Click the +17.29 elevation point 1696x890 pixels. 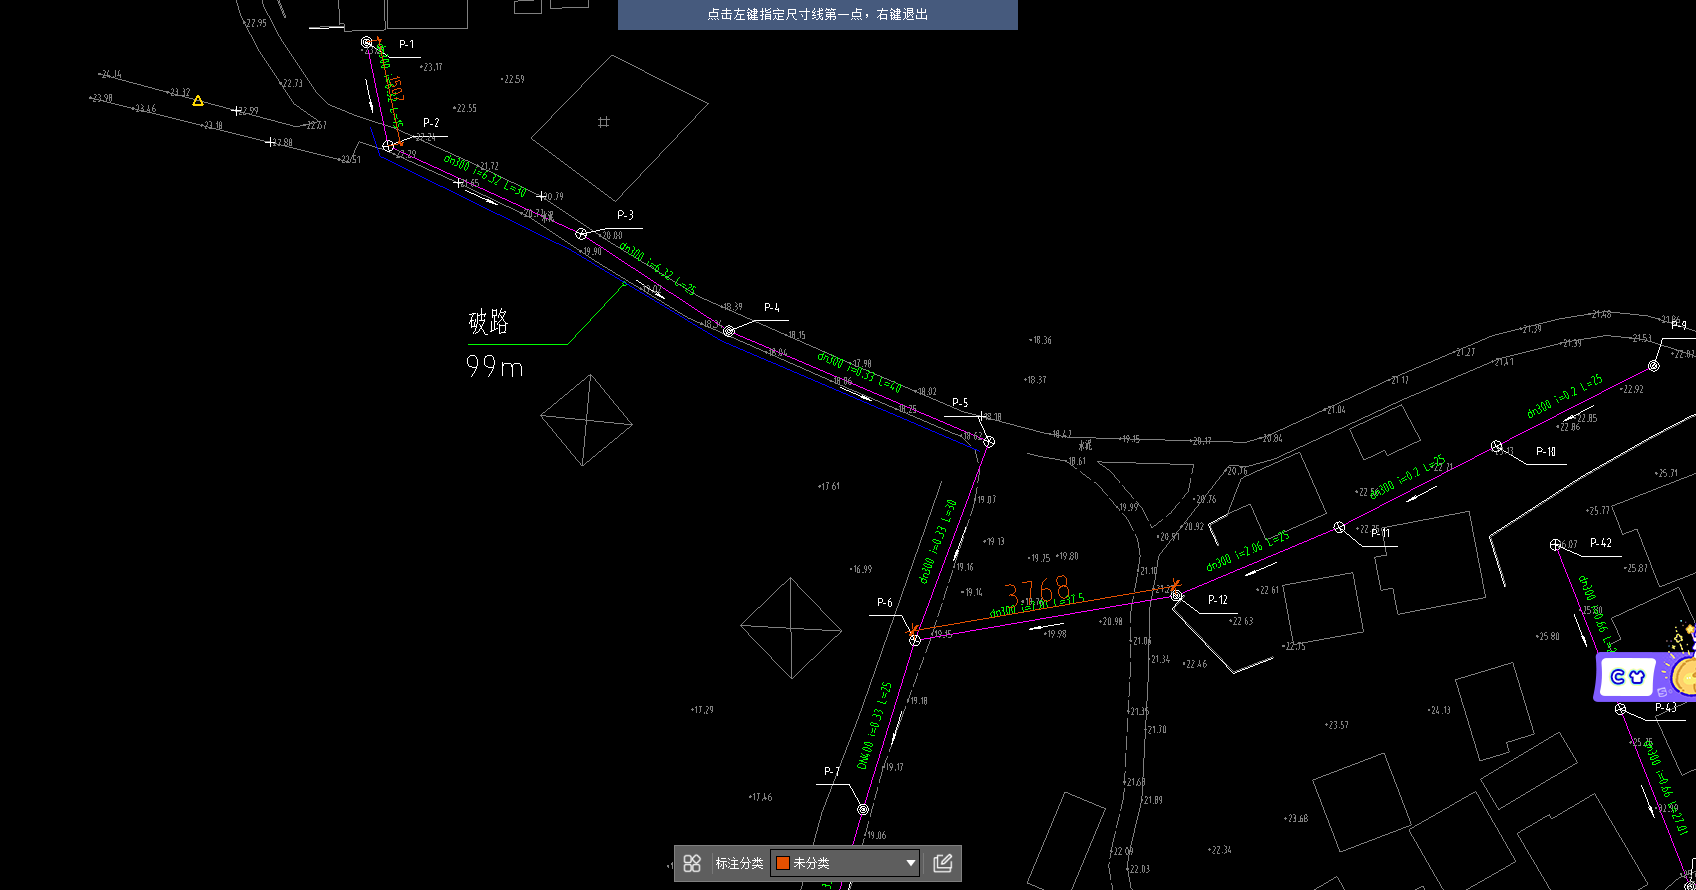coord(702,710)
